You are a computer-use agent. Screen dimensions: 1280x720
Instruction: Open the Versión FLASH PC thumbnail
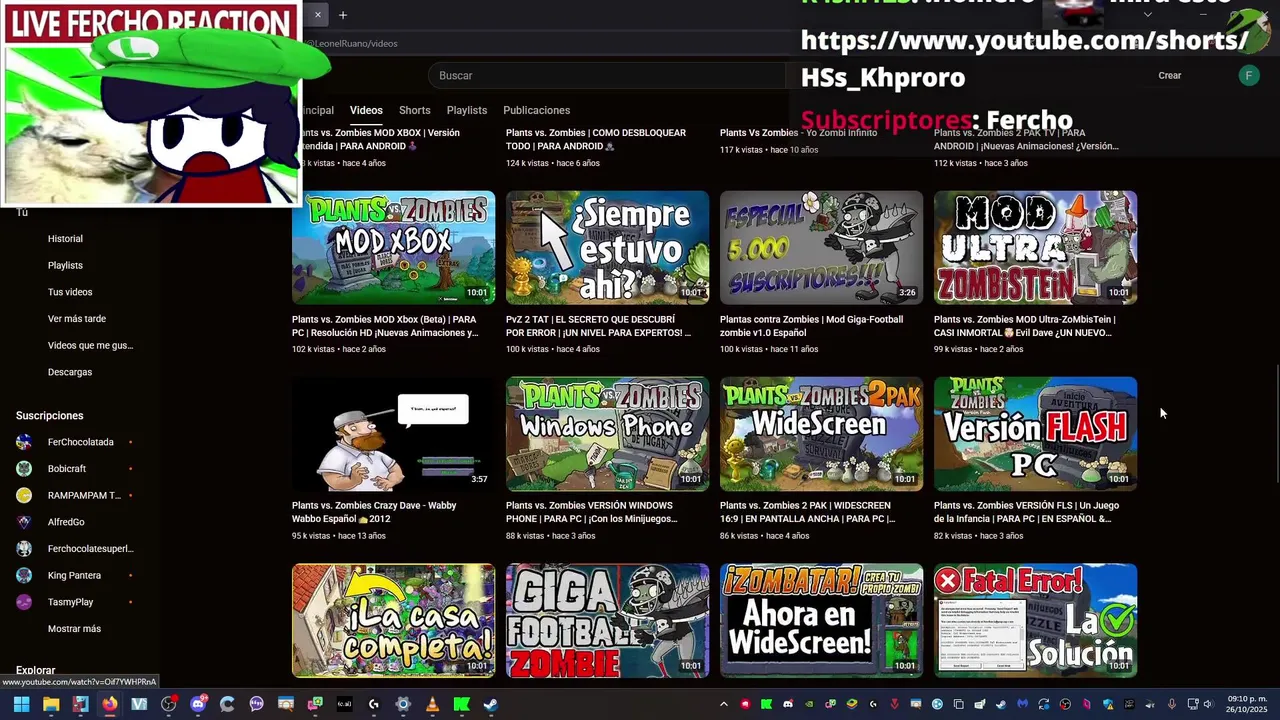pyautogui.click(x=1035, y=433)
